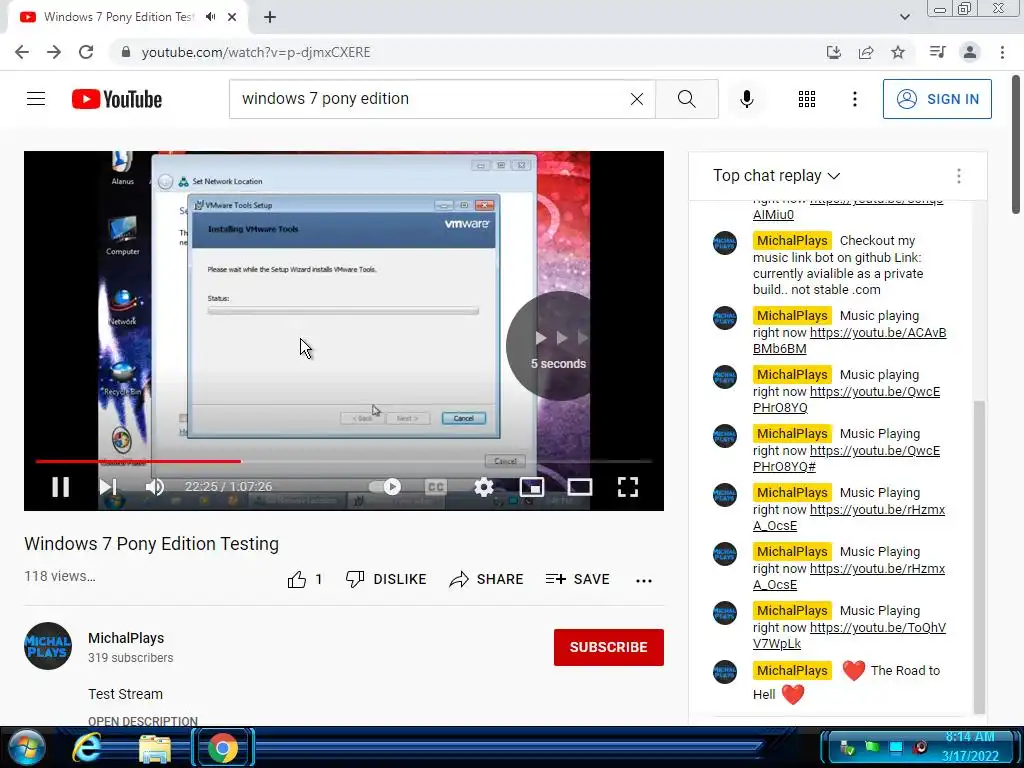Viewport: 1024px width, 768px height.
Task: Click the Chrome address bar URL
Action: [256, 52]
